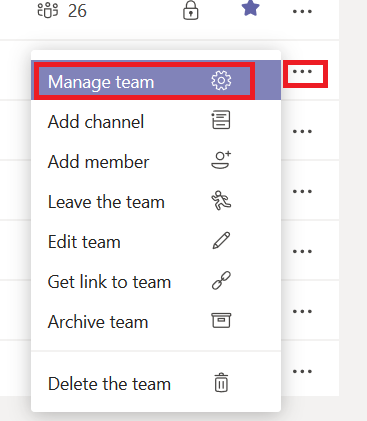
Task: Click the padlock privacy icon
Action: click(191, 10)
